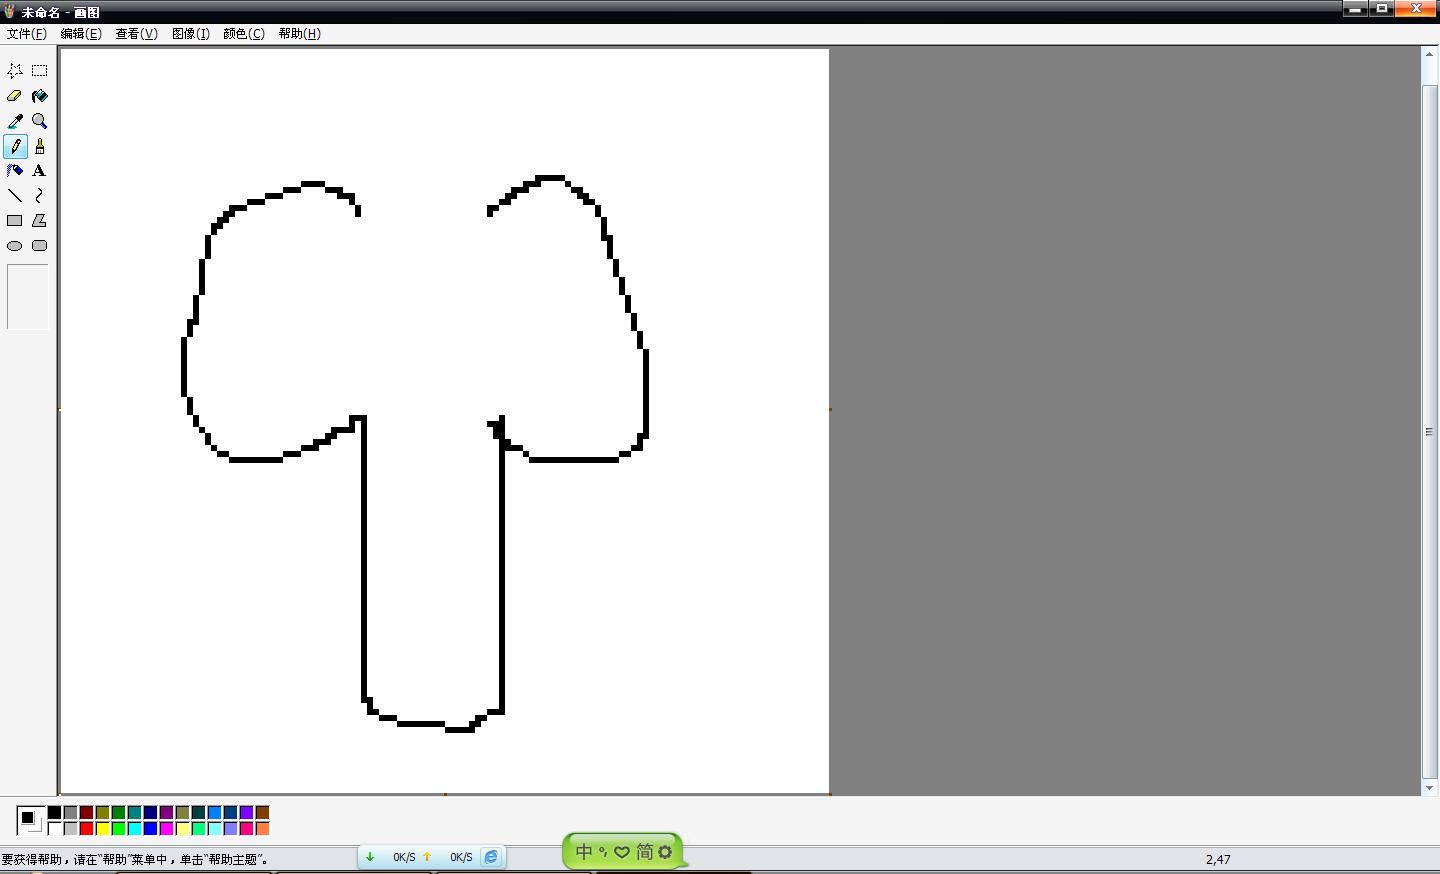Open the 图像(I) menu

pyautogui.click(x=191, y=33)
